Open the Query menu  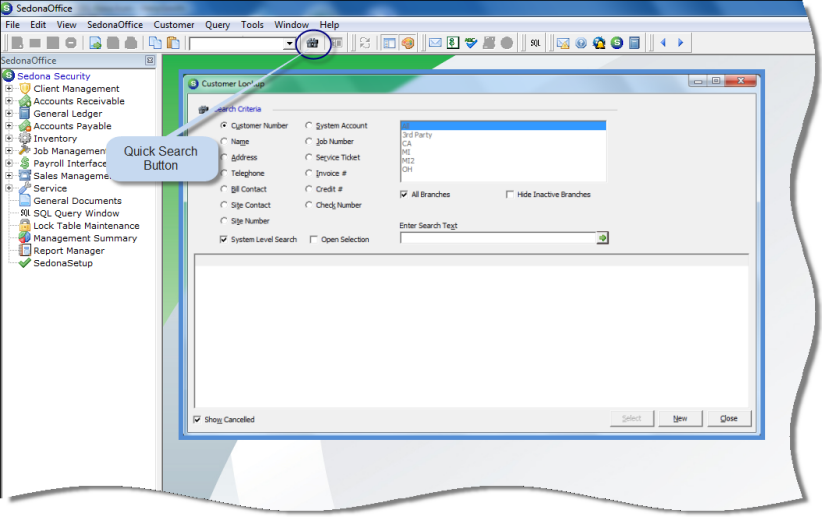coord(217,25)
